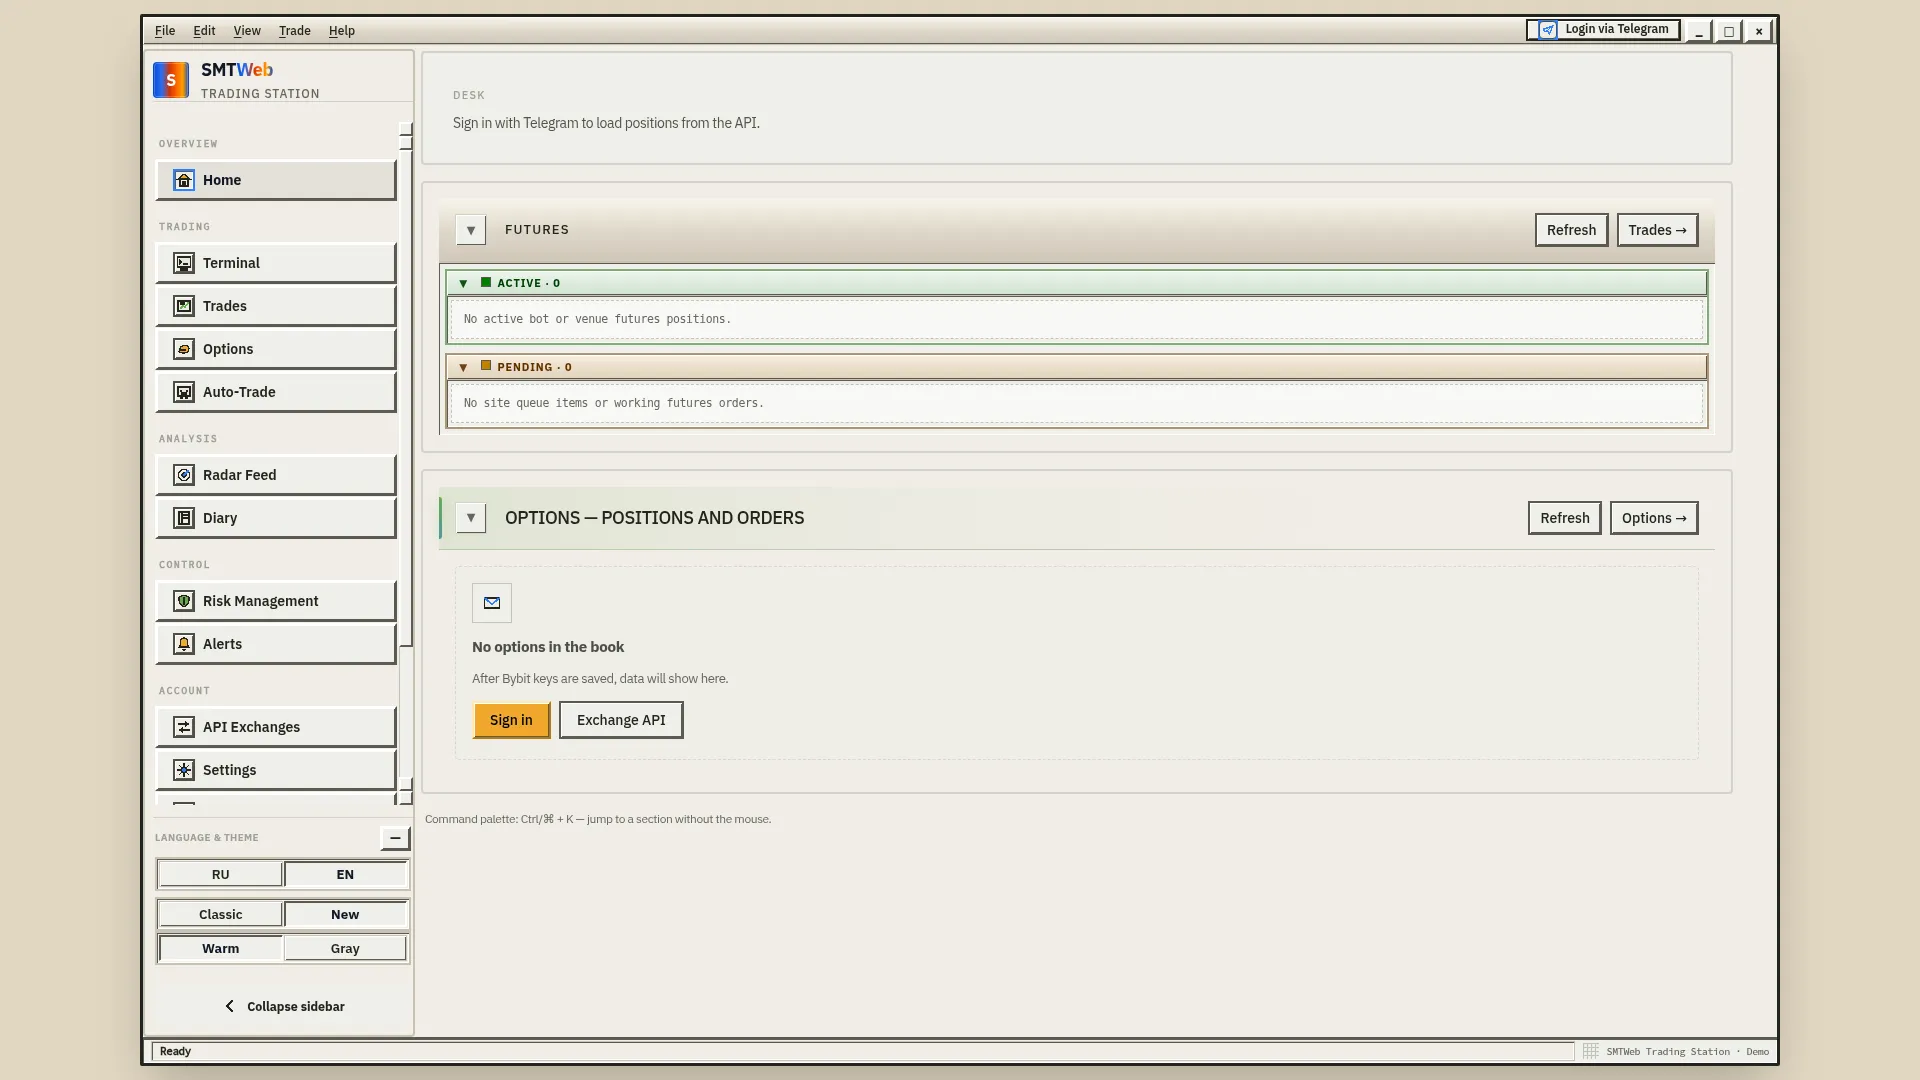Click the Collapse sidebar chevron icon
1920x1080 pixels.
(230, 1006)
